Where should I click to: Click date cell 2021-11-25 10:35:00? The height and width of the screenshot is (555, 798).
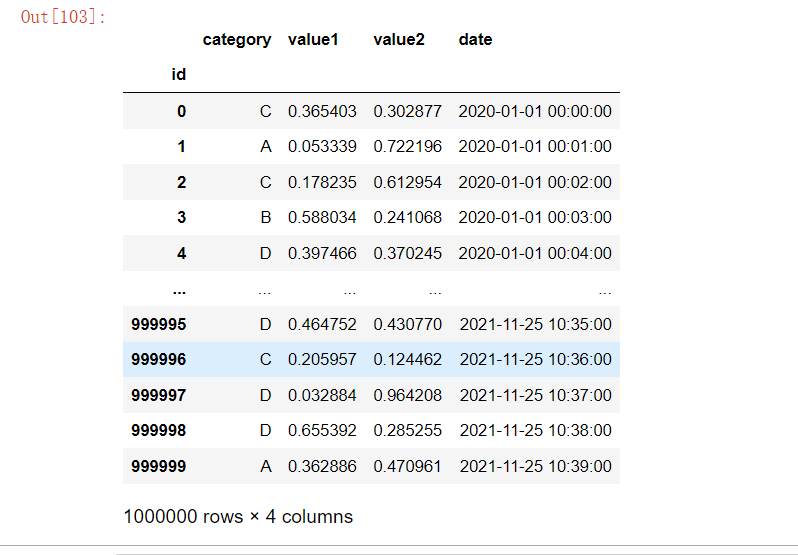pyautogui.click(x=536, y=325)
